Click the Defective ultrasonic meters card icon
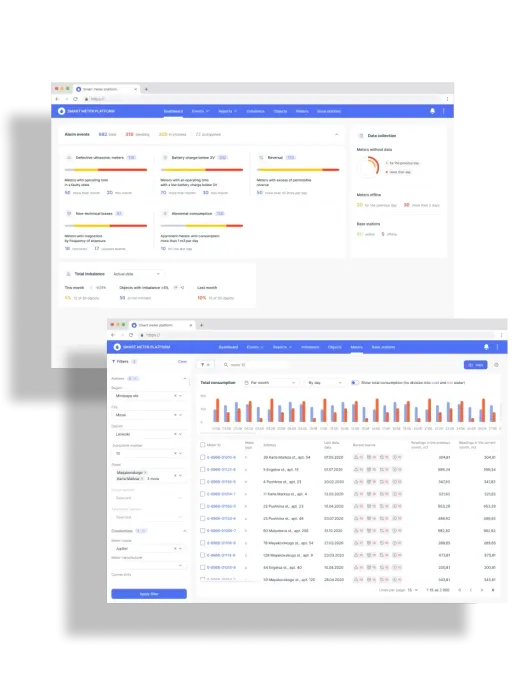527x700 pixels. point(69,158)
